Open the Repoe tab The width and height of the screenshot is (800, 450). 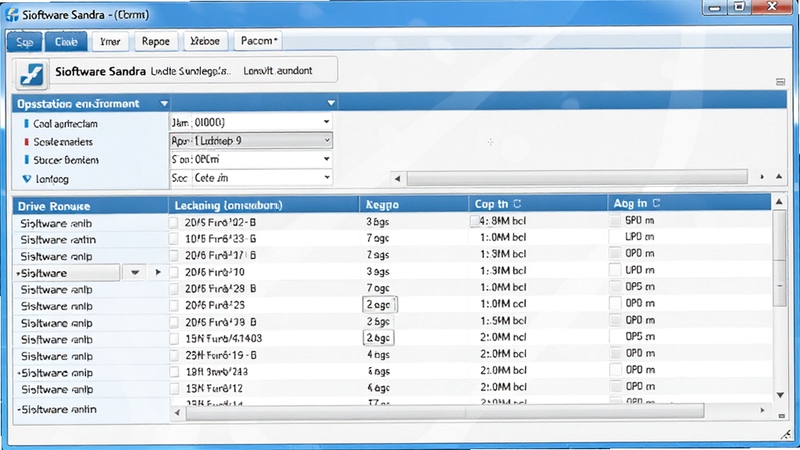pyautogui.click(x=156, y=41)
